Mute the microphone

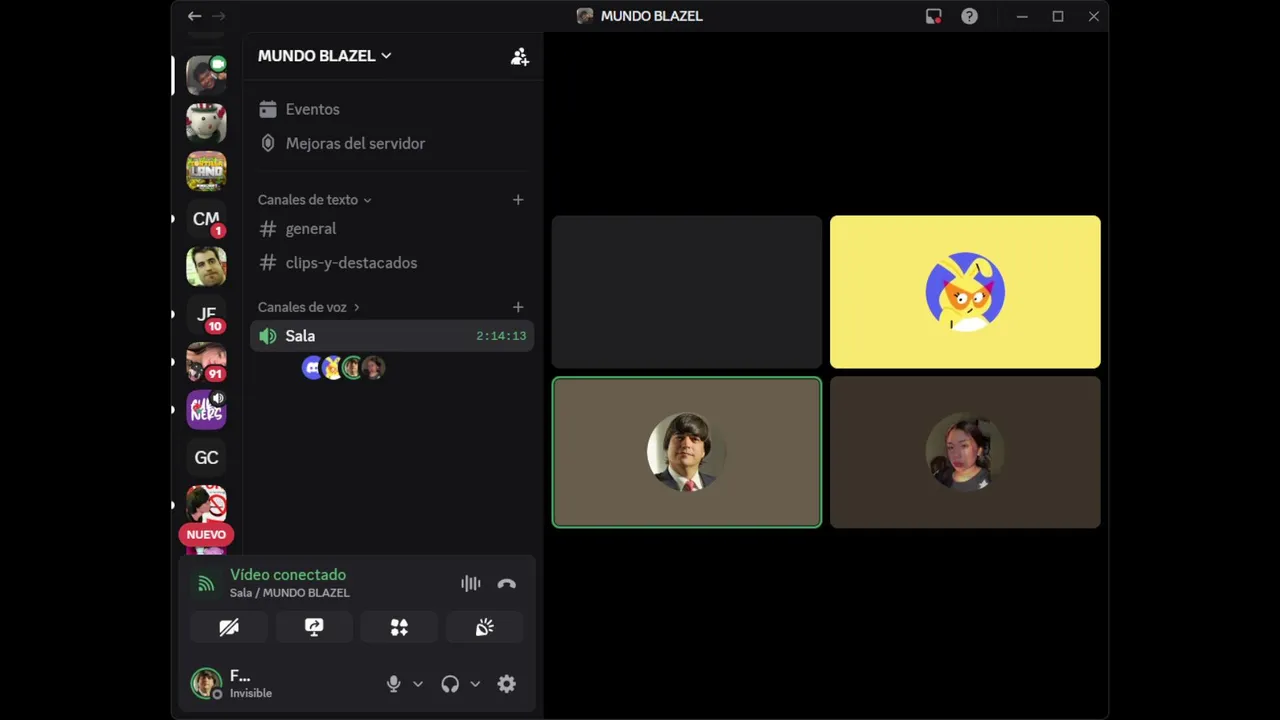click(x=394, y=684)
